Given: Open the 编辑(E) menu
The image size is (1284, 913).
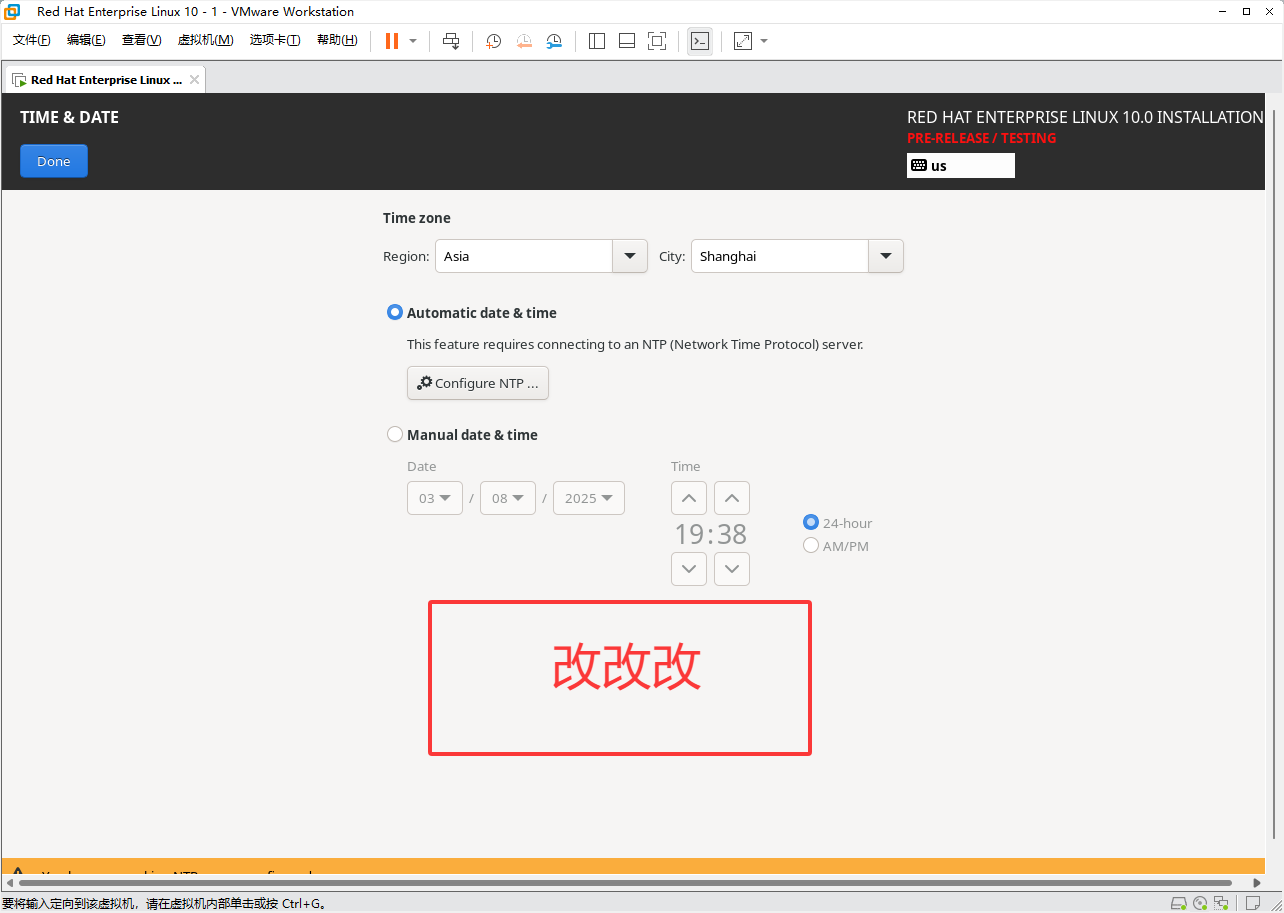Looking at the screenshot, I should click(x=86, y=40).
